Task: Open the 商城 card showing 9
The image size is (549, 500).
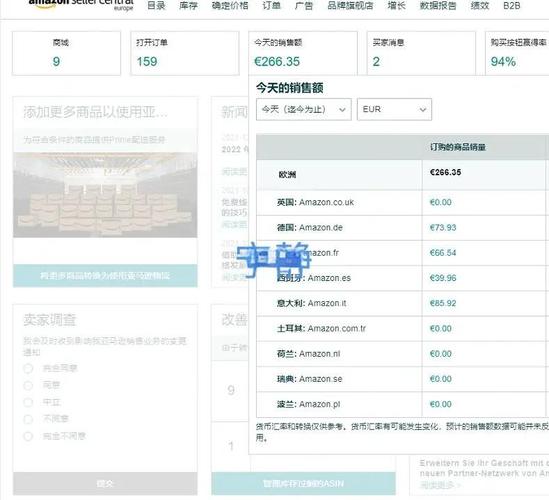Action: tap(67, 53)
